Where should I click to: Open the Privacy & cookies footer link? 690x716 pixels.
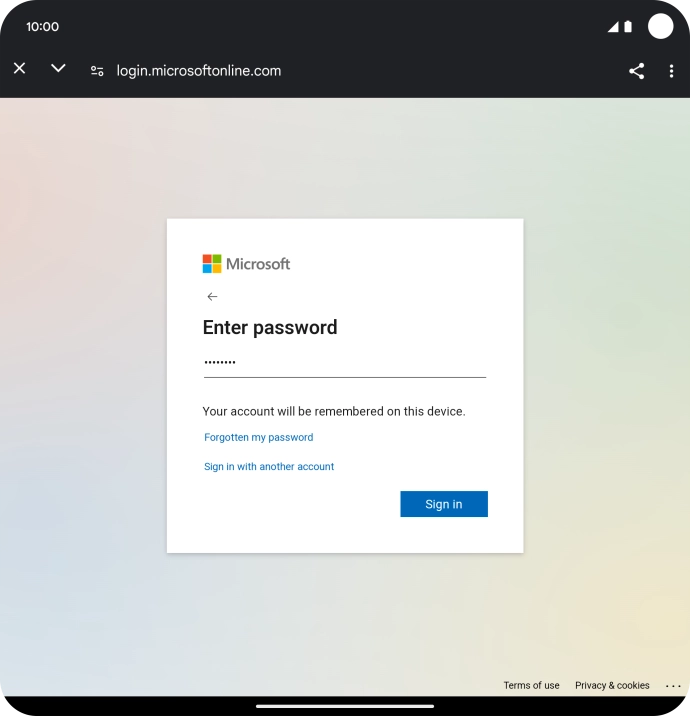click(x=612, y=686)
